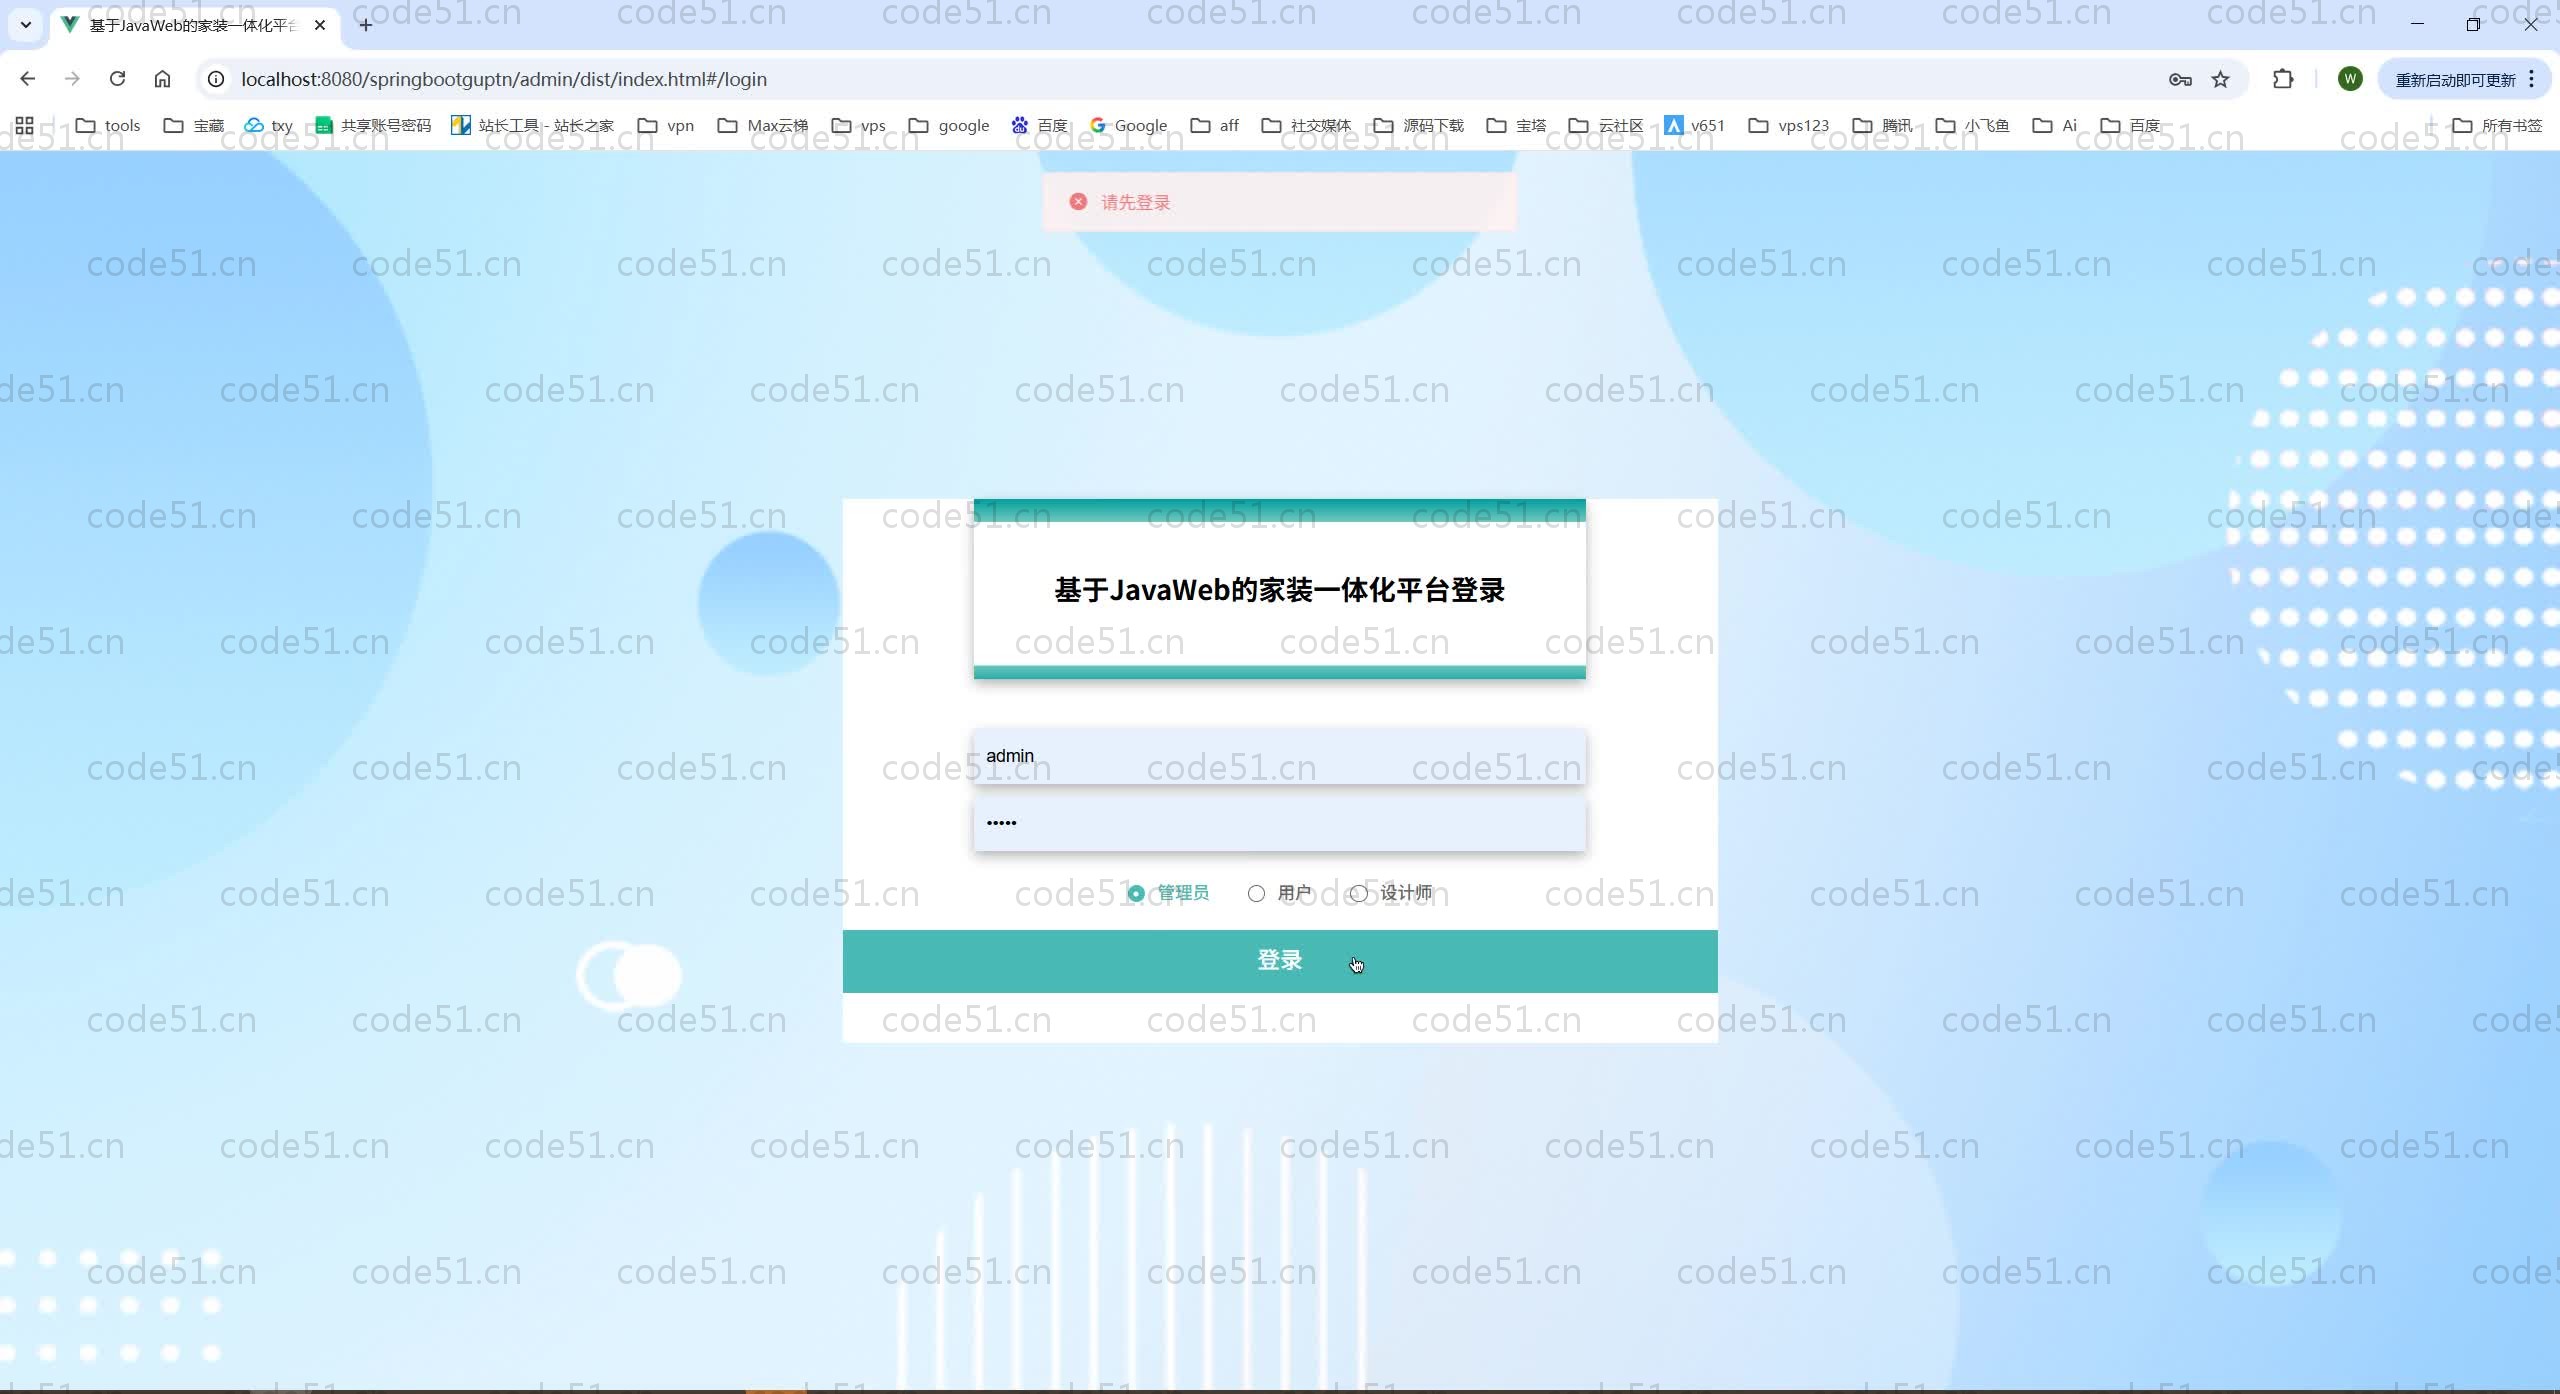Expand the 所有书签 bookmarks list
Viewport: 2560px width, 1394px height.
click(x=2496, y=126)
